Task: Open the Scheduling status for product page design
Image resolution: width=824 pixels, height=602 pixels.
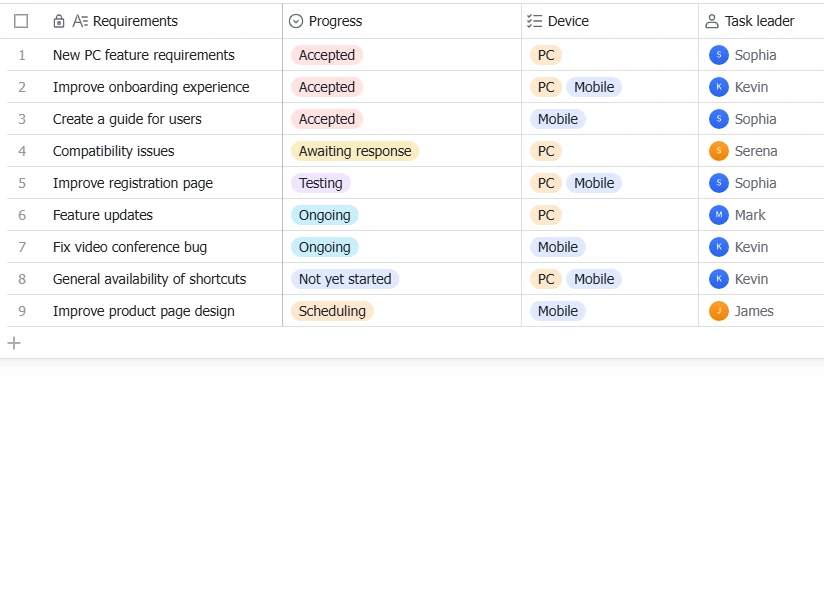Action: tap(332, 311)
